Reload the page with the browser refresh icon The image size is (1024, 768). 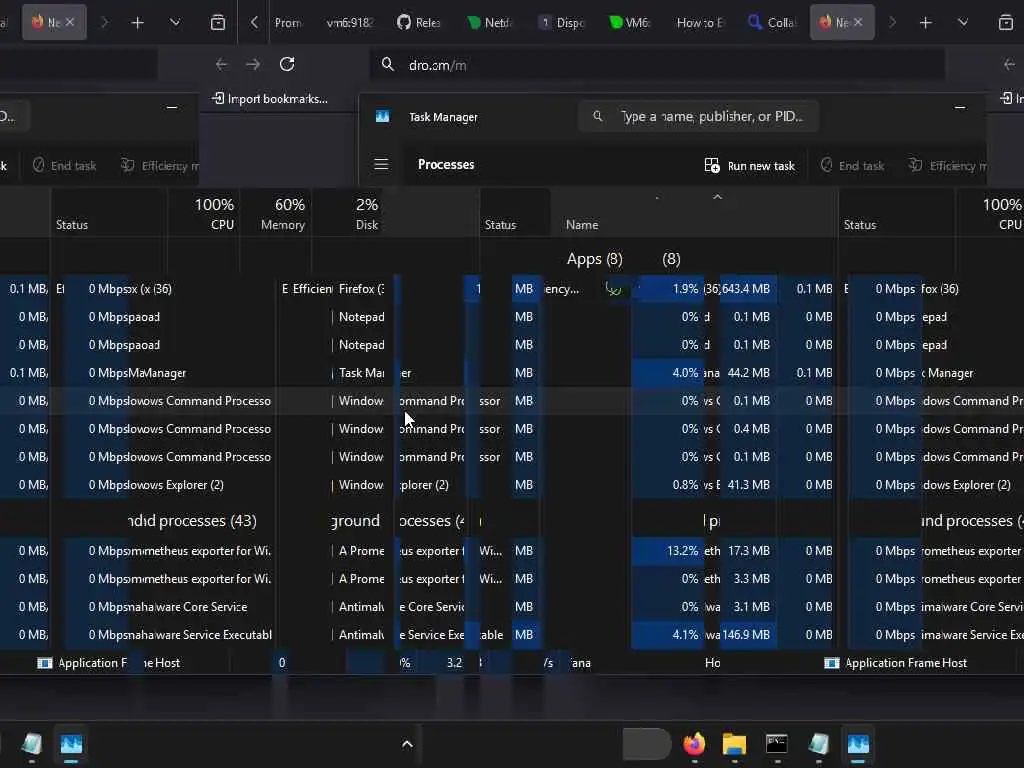click(287, 64)
